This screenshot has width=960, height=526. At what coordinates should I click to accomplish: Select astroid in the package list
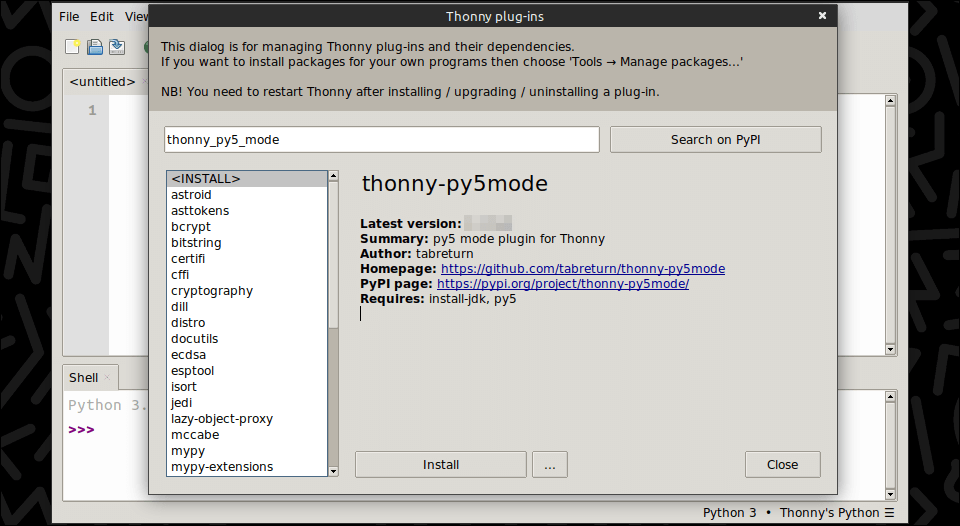[x=247, y=195]
